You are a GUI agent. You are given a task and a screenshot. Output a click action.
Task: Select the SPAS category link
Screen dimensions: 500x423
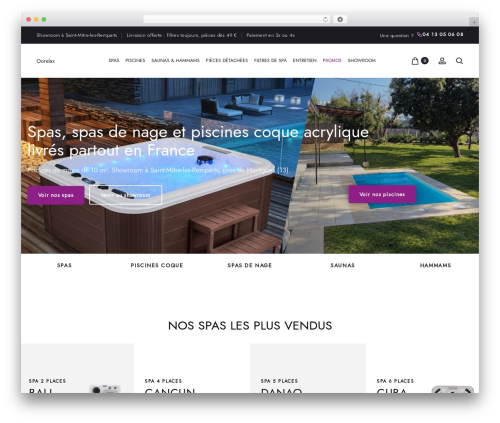[x=64, y=265]
